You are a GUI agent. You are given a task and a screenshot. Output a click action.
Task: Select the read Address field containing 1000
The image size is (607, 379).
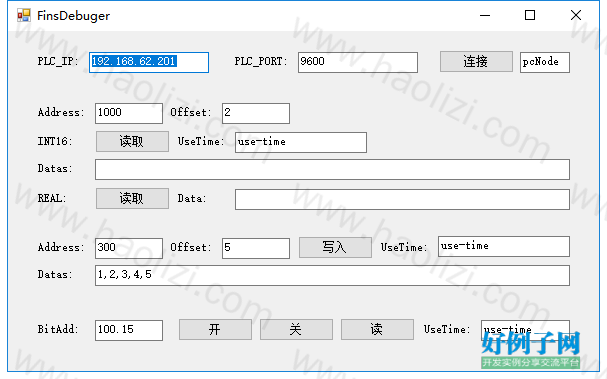pos(129,113)
